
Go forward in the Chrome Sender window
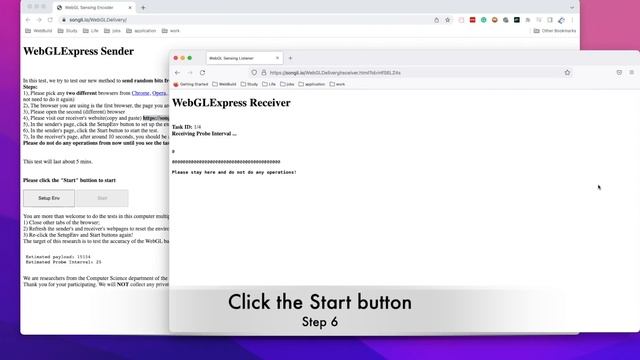coord(39,20)
